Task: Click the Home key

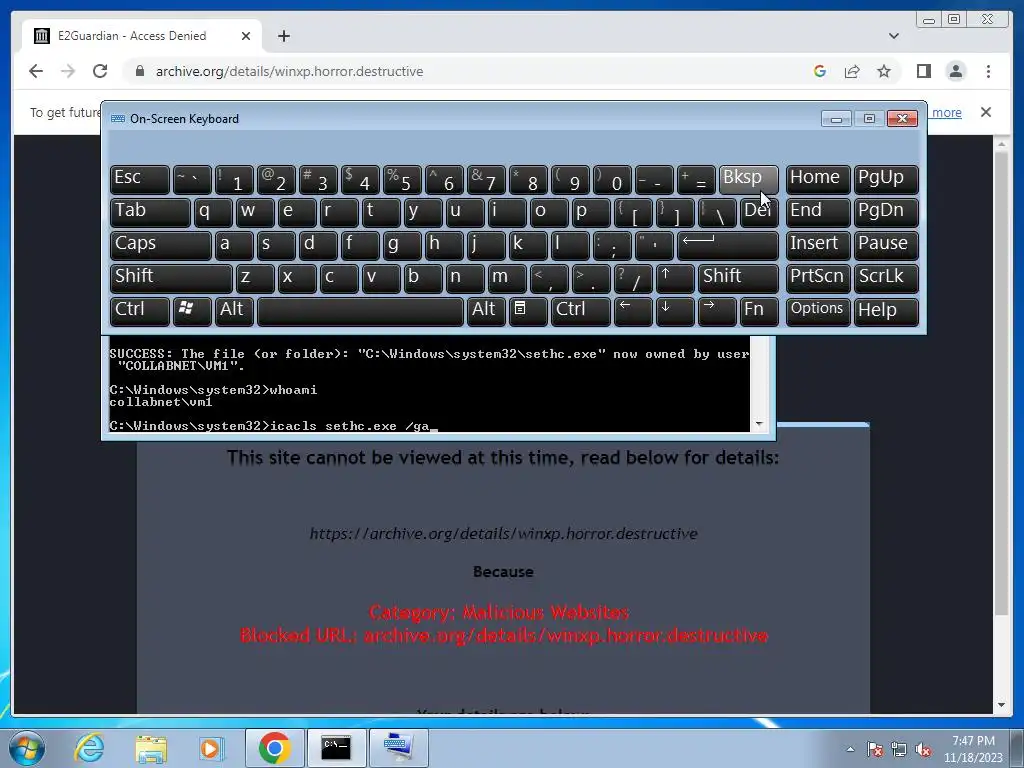Action: point(818,178)
